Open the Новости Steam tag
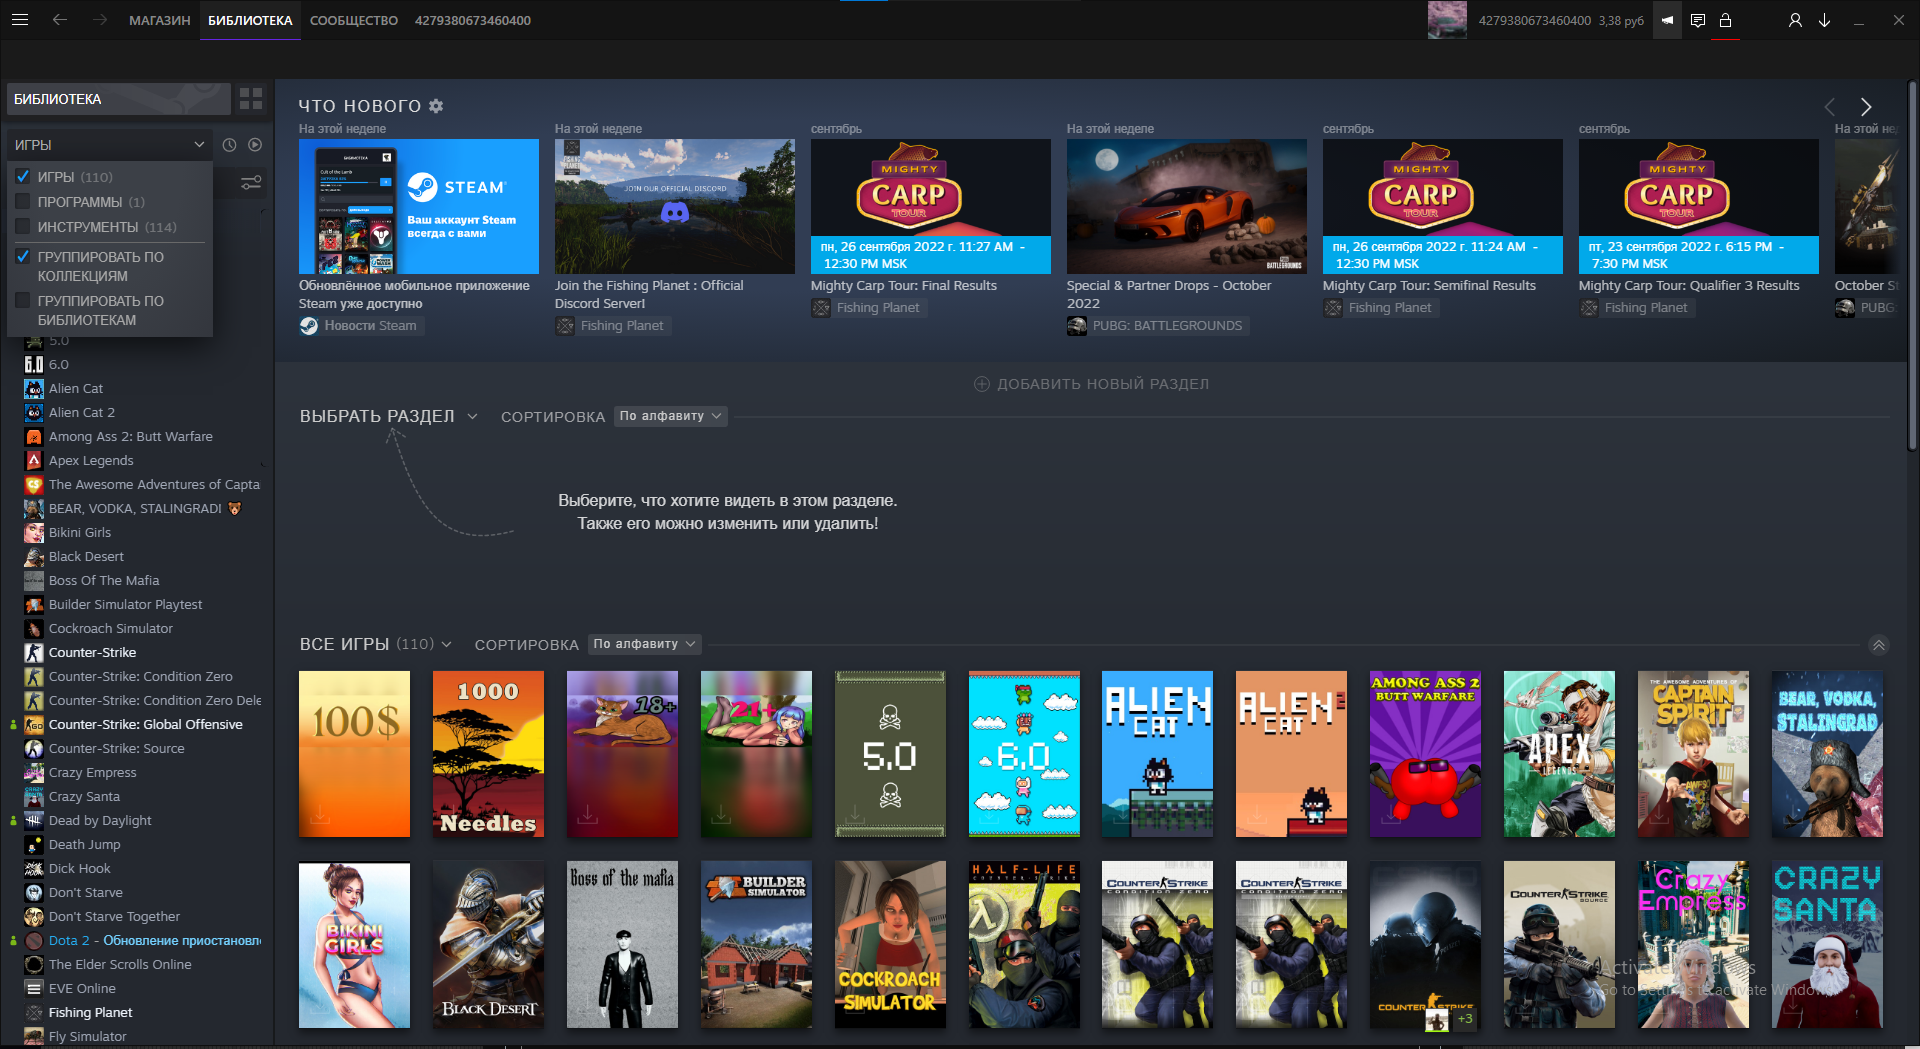 pyautogui.click(x=360, y=326)
